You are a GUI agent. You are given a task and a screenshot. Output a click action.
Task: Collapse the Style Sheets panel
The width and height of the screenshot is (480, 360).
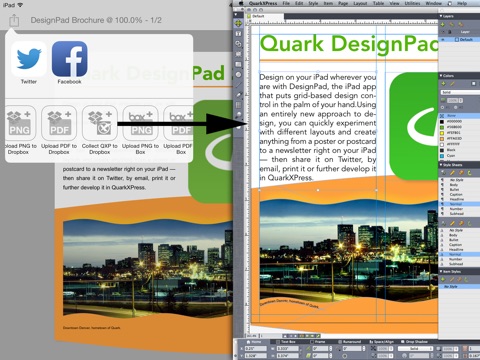coord(441,165)
